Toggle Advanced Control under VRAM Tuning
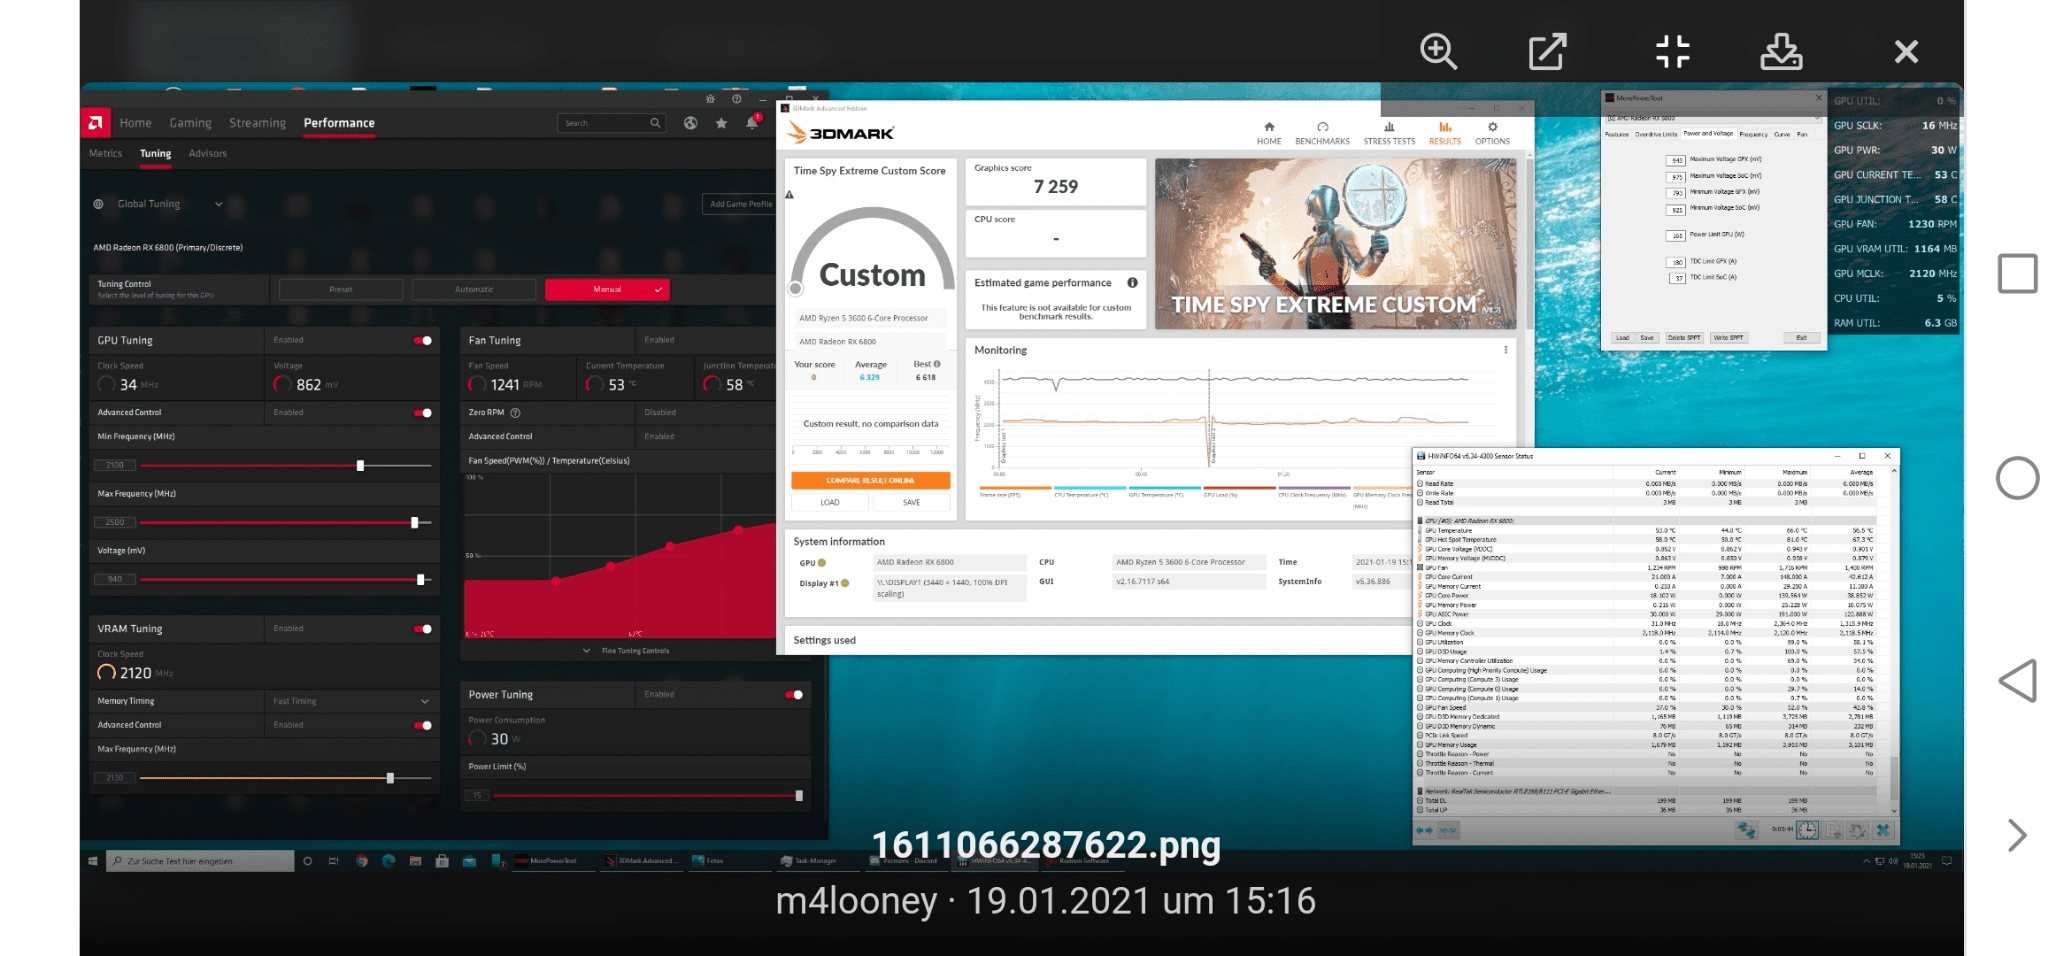The height and width of the screenshot is (956, 2071). pos(423,725)
